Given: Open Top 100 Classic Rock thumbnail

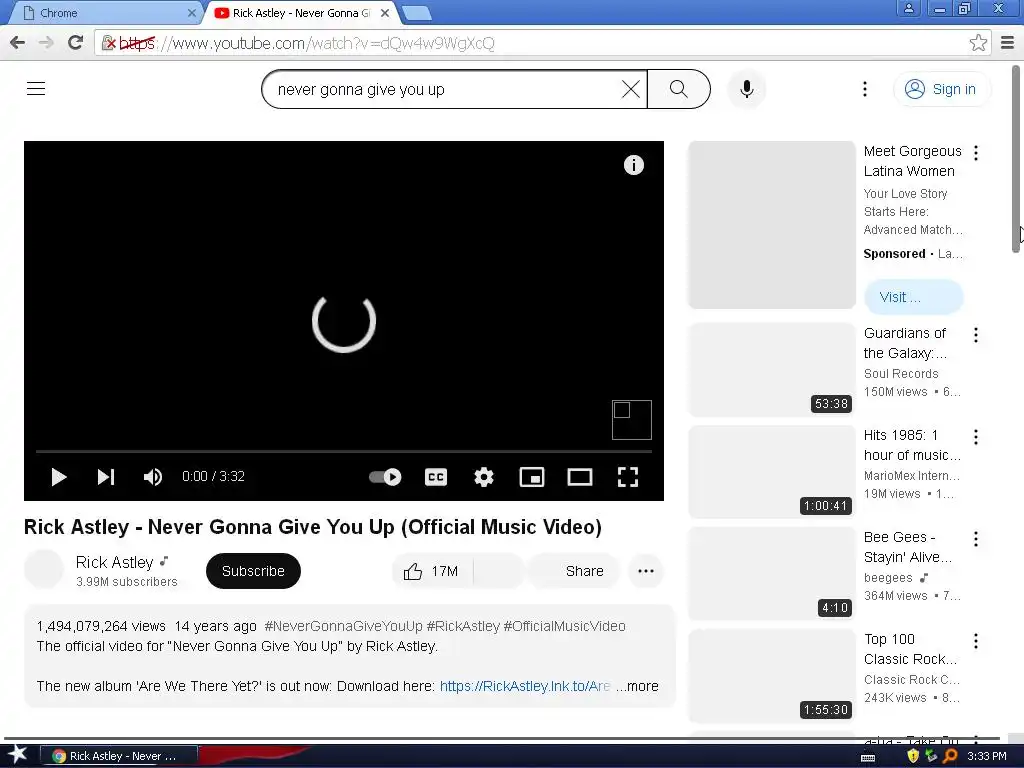Looking at the screenshot, I should [772, 675].
